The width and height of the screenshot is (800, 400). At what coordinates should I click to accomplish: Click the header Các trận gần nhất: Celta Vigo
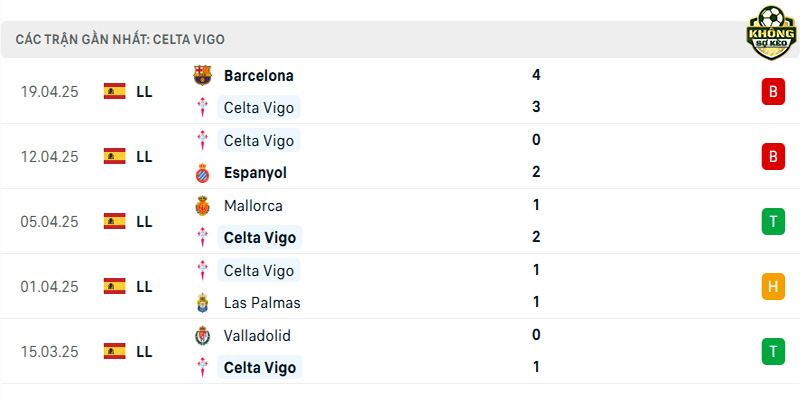[x=120, y=40]
